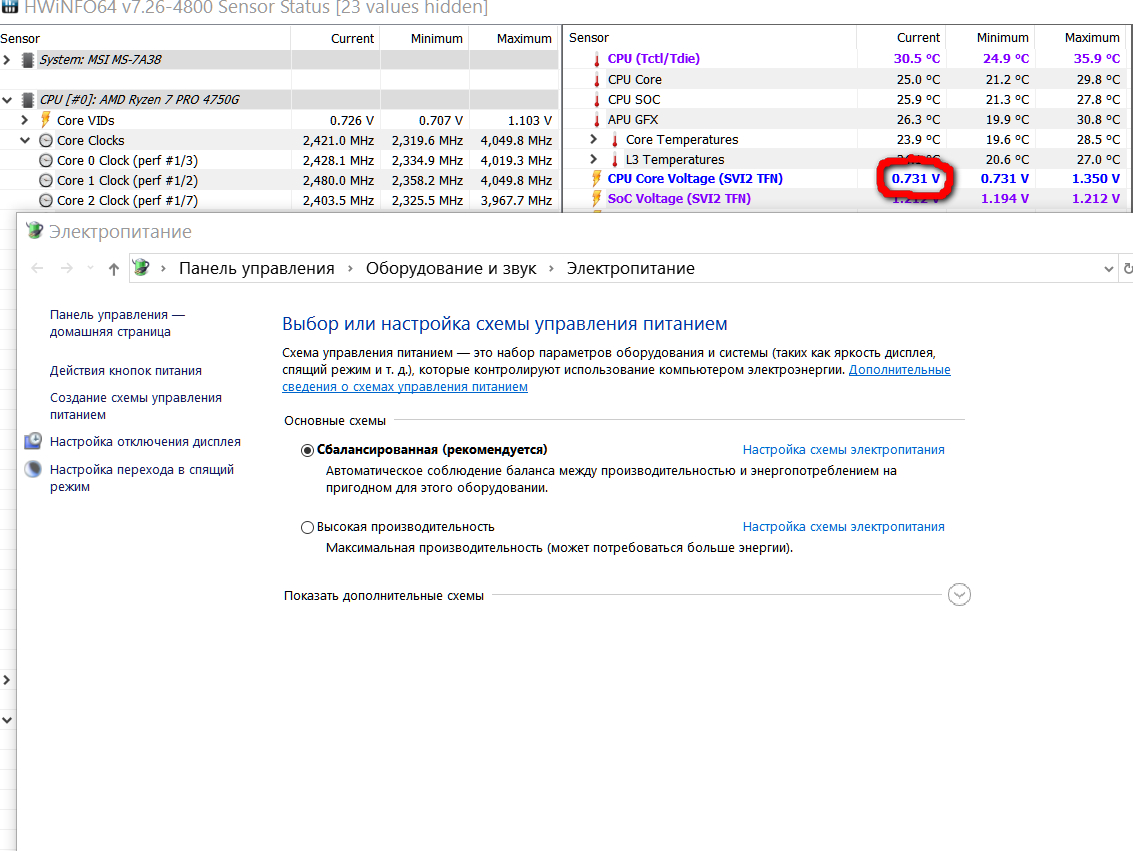The width and height of the screenshot is (1133, 851).
Task: Click the System MSI MS-7A38 chip icon
Action: [27, 60]
